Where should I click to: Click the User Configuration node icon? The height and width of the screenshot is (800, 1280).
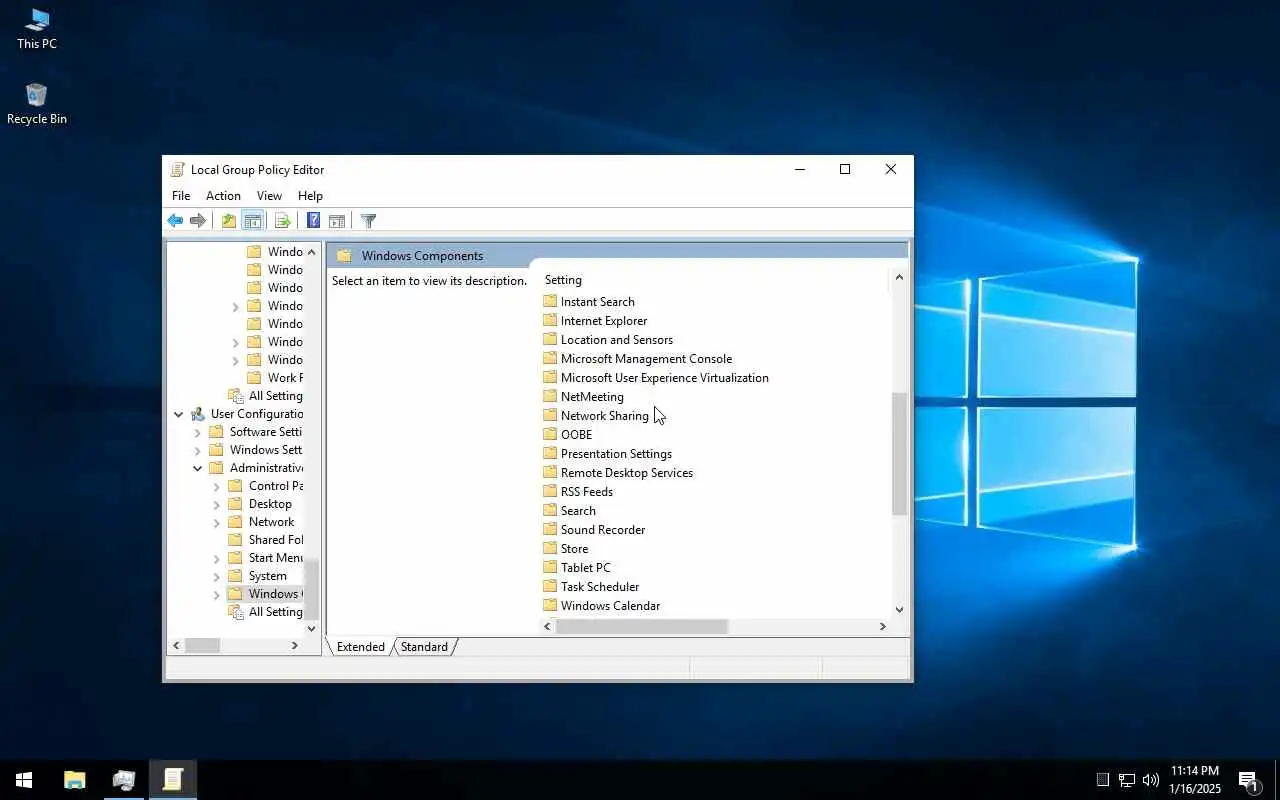click(x=197, y=414)
